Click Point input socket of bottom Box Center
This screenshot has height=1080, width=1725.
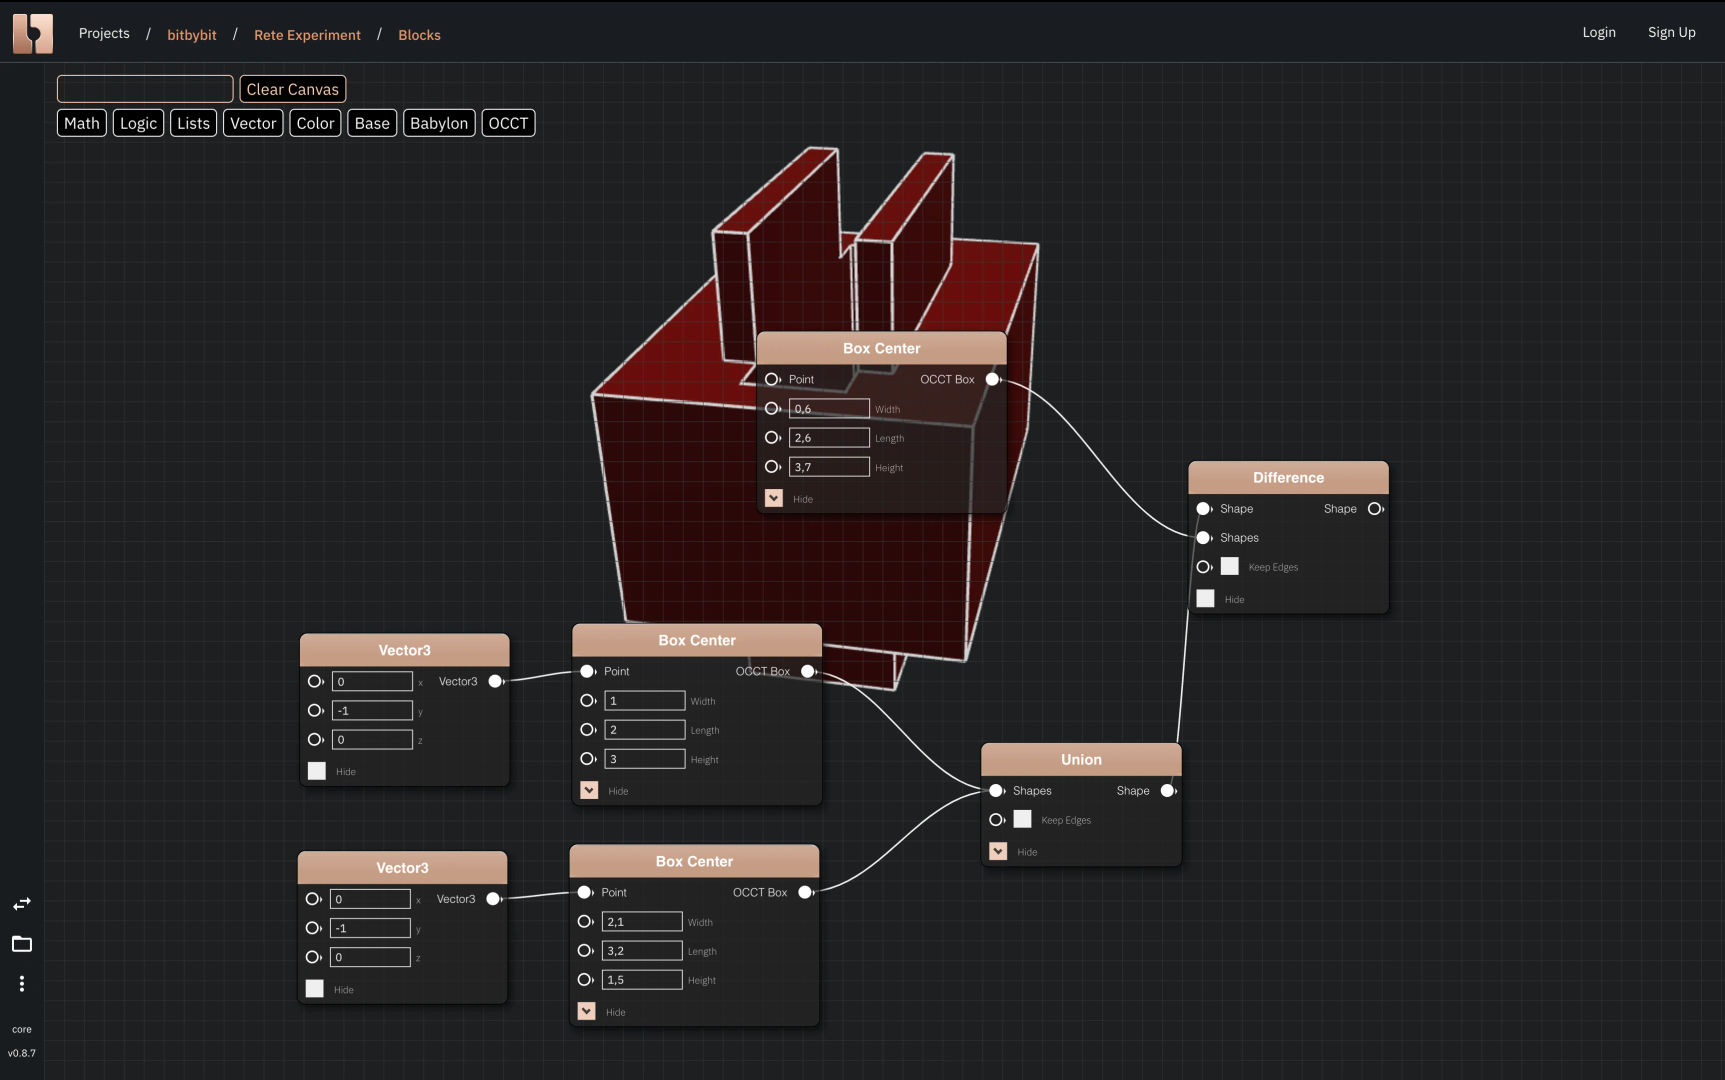click(585, 892)
